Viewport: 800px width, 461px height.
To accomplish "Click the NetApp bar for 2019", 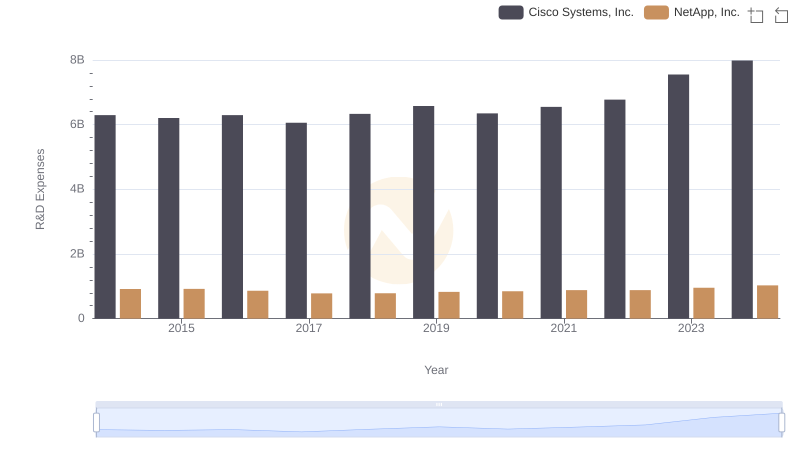I will point(449,305).
